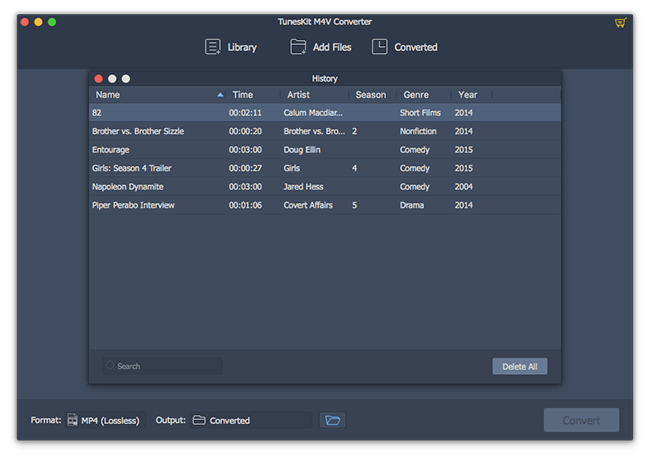Select Napoleon Dynamite entry
The height and width of the screenshot is (460, 650).
(325, 187)
